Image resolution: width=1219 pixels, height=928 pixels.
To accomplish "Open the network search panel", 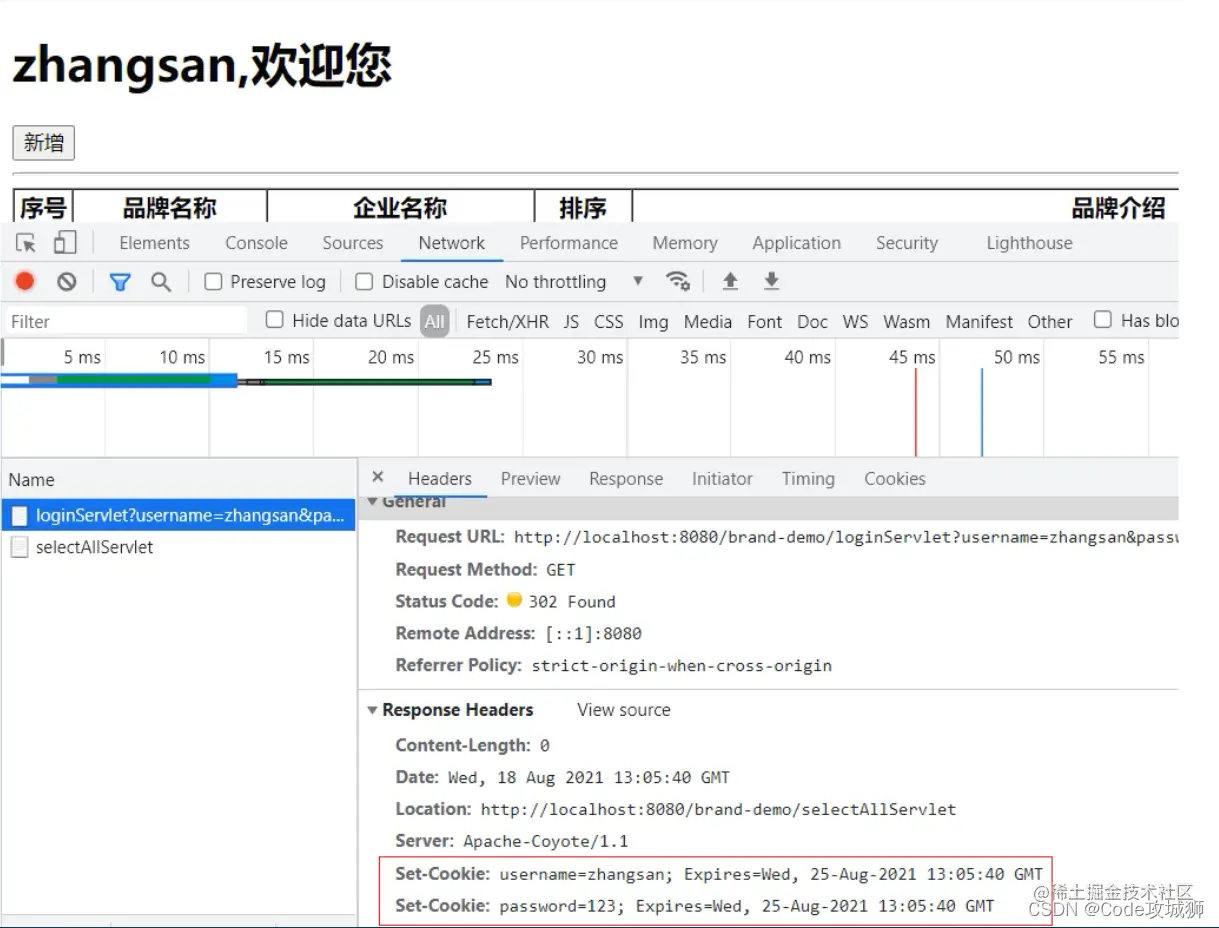I will pyautogui.click(x=161, y=281).
